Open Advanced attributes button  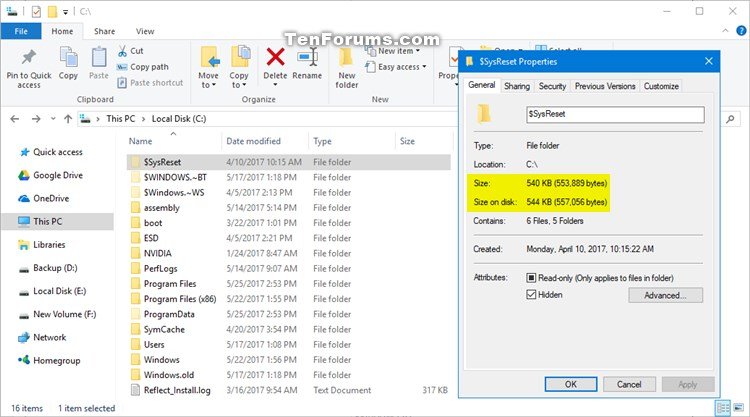(x=665, y=296)
